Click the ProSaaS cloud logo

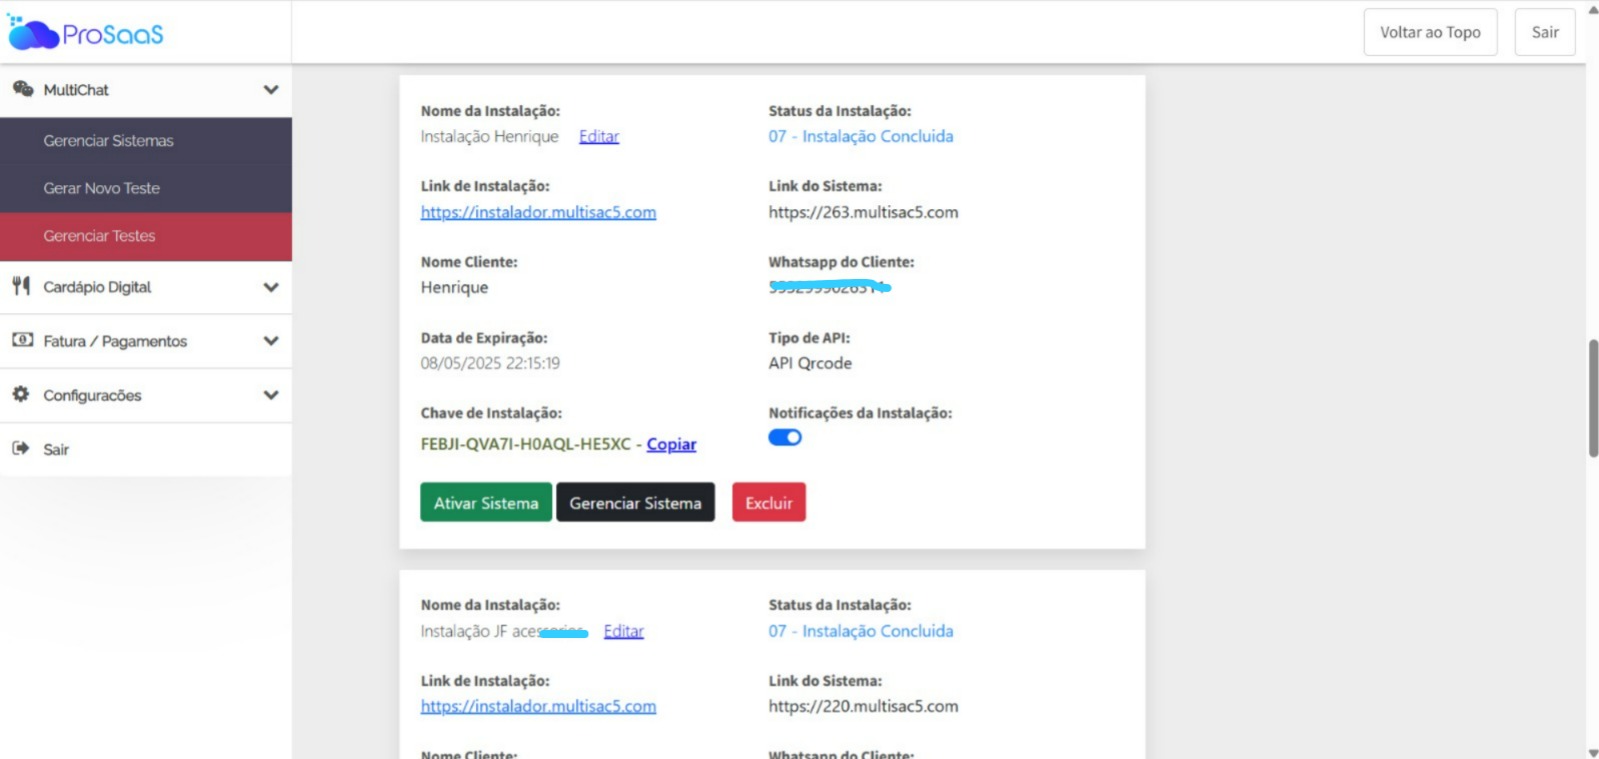pyautogui.click(x=34, y=34)
